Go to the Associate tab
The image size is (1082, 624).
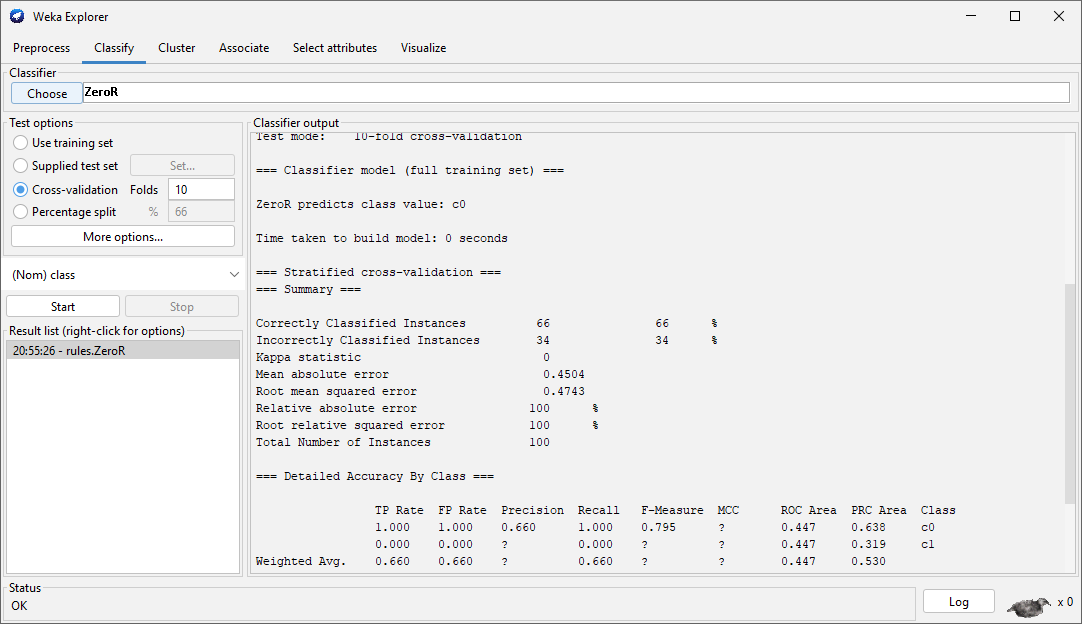244,48
